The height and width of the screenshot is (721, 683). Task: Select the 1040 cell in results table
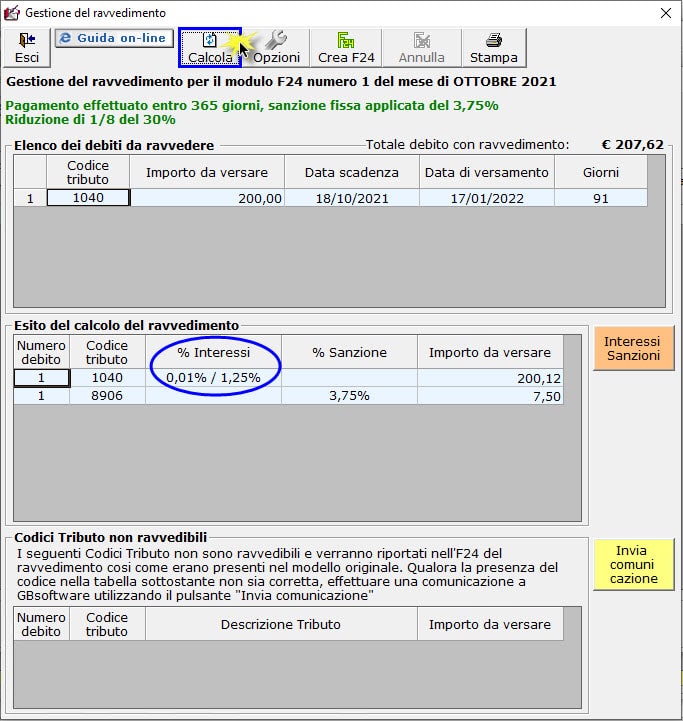point(107,378)
